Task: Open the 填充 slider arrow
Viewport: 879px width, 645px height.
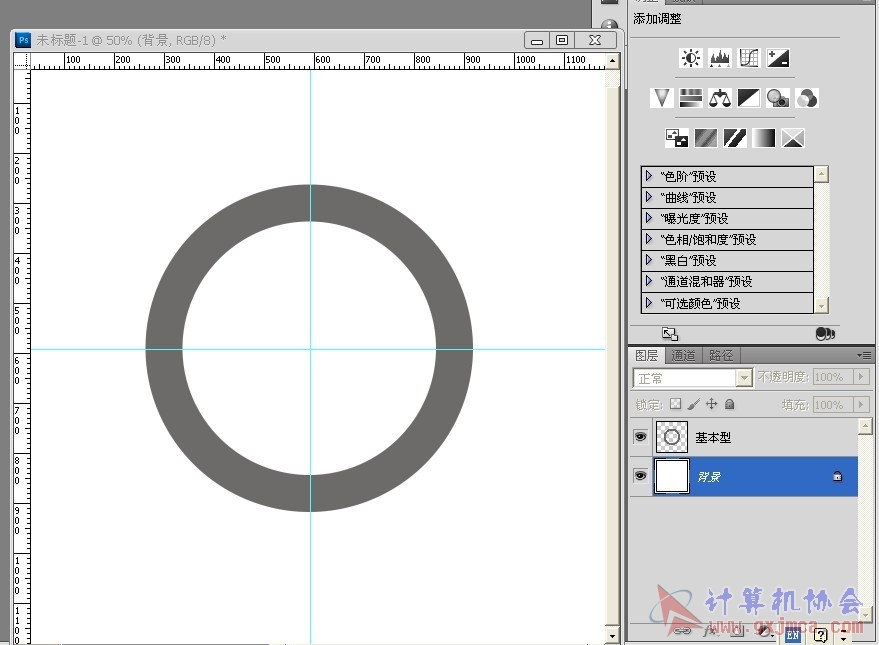Action: tap(862, 404)
